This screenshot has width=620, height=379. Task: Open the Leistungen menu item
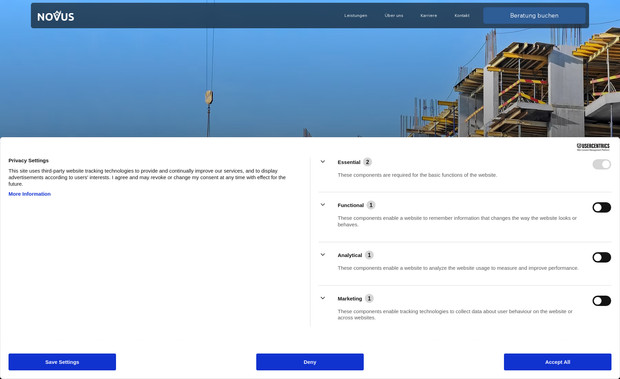click(355, 15)
